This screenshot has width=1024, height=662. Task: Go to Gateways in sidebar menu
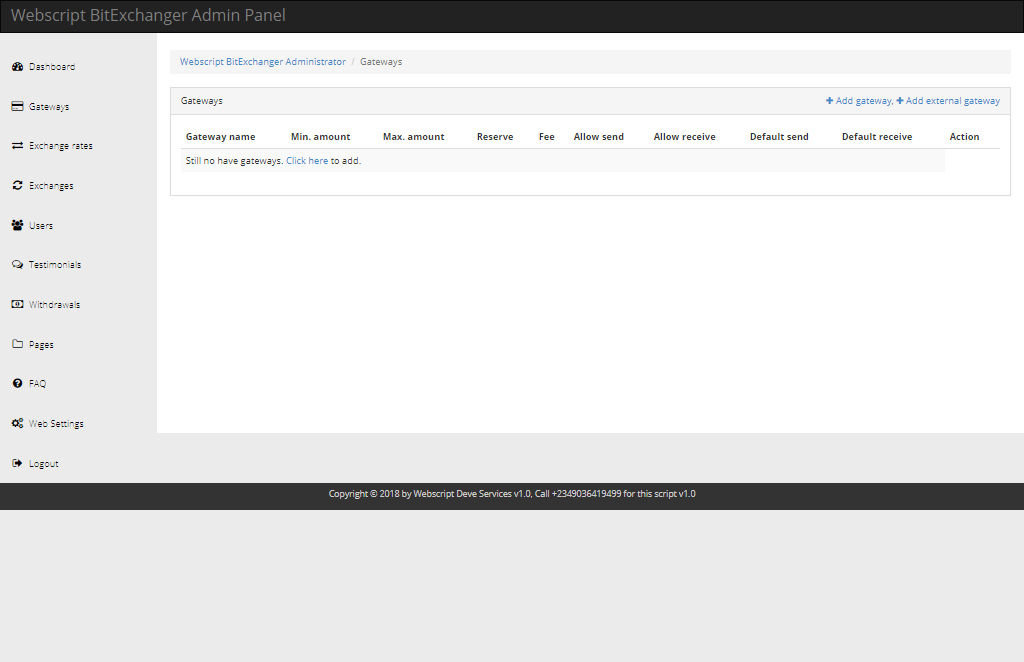(x=49, y=106)
